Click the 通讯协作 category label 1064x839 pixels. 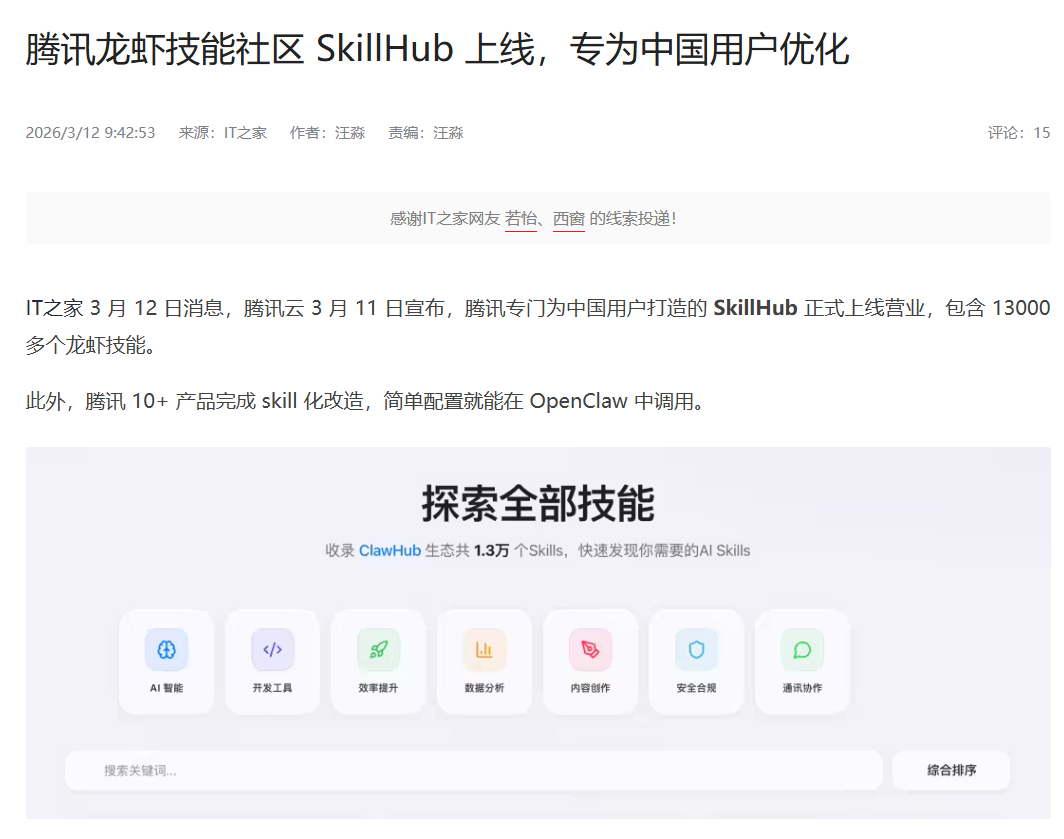[x=802, y=688]
